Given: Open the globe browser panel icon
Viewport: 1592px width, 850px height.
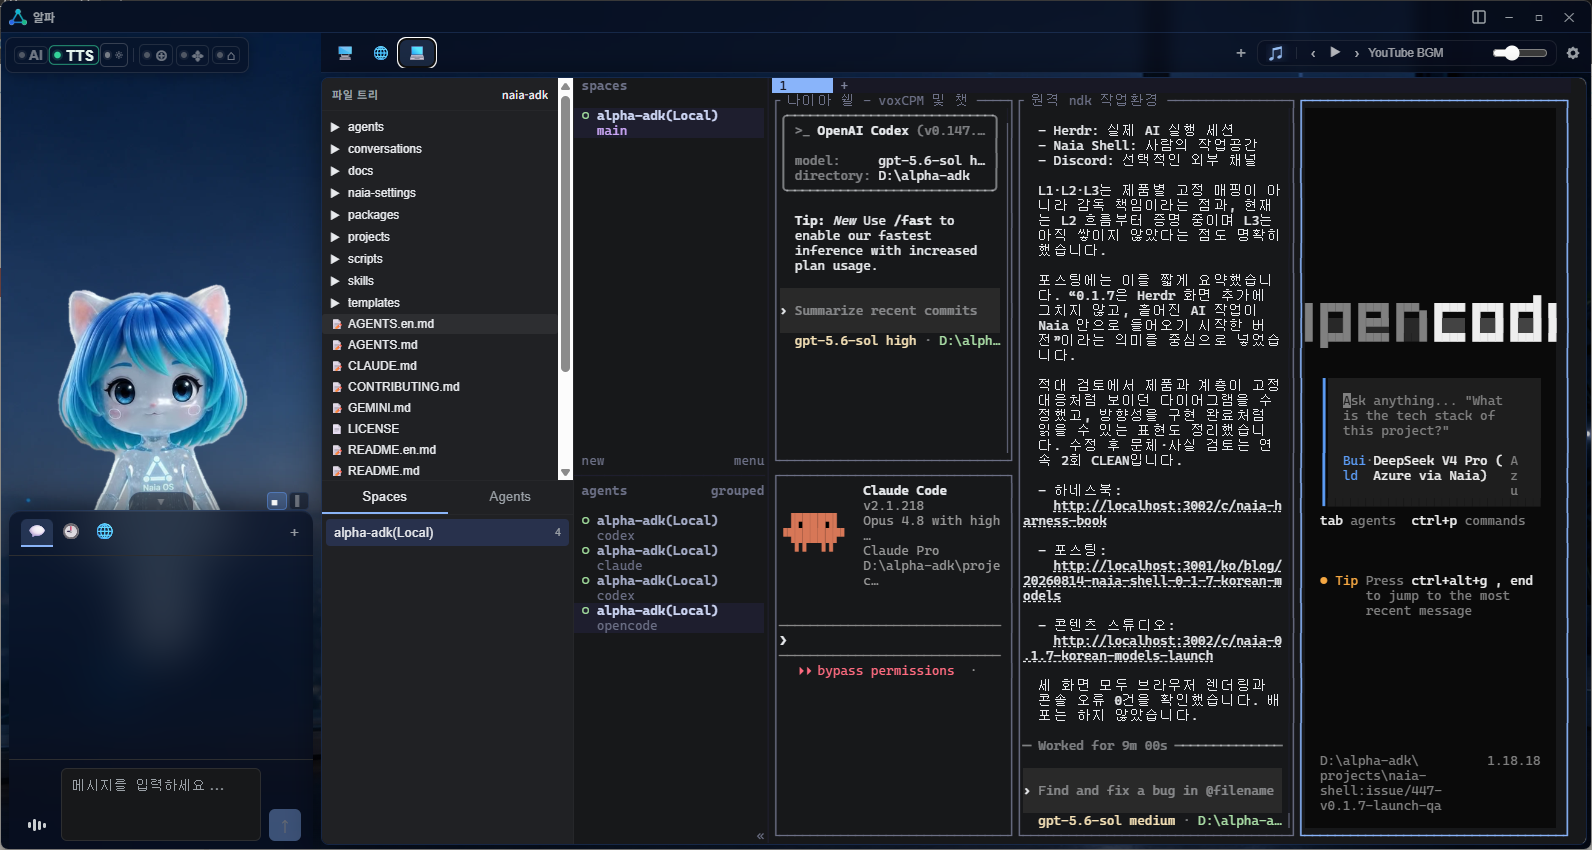Looking at the screenshot, I should pyautogui.click(x=381, y=53).
